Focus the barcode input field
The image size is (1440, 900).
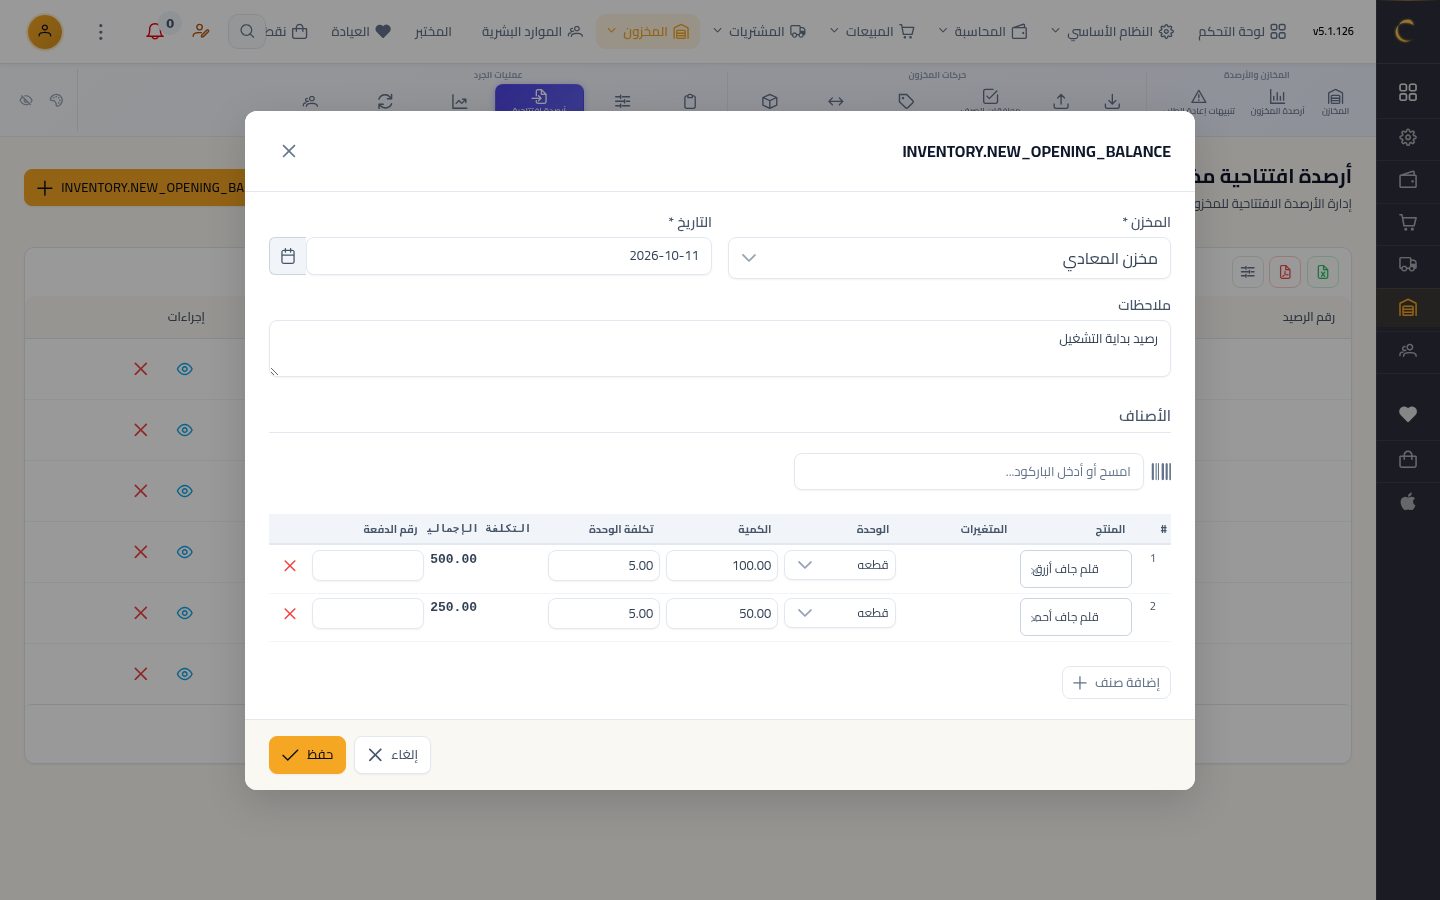[x=969, y=472]
